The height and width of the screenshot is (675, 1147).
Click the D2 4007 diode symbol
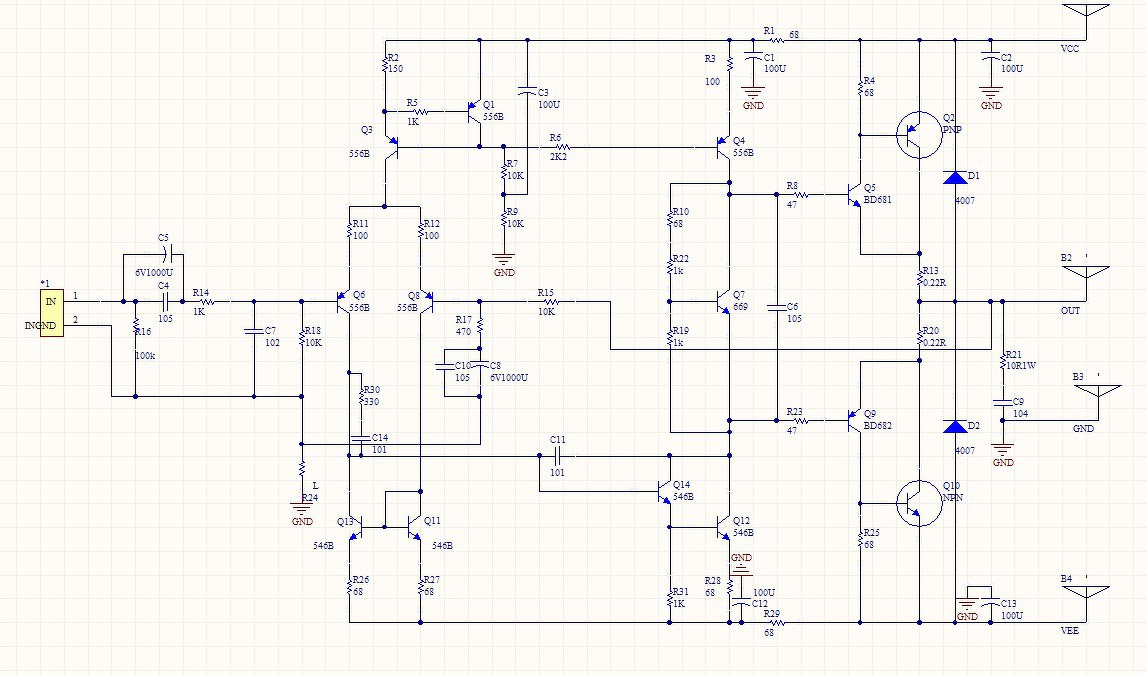pos(955,426)
